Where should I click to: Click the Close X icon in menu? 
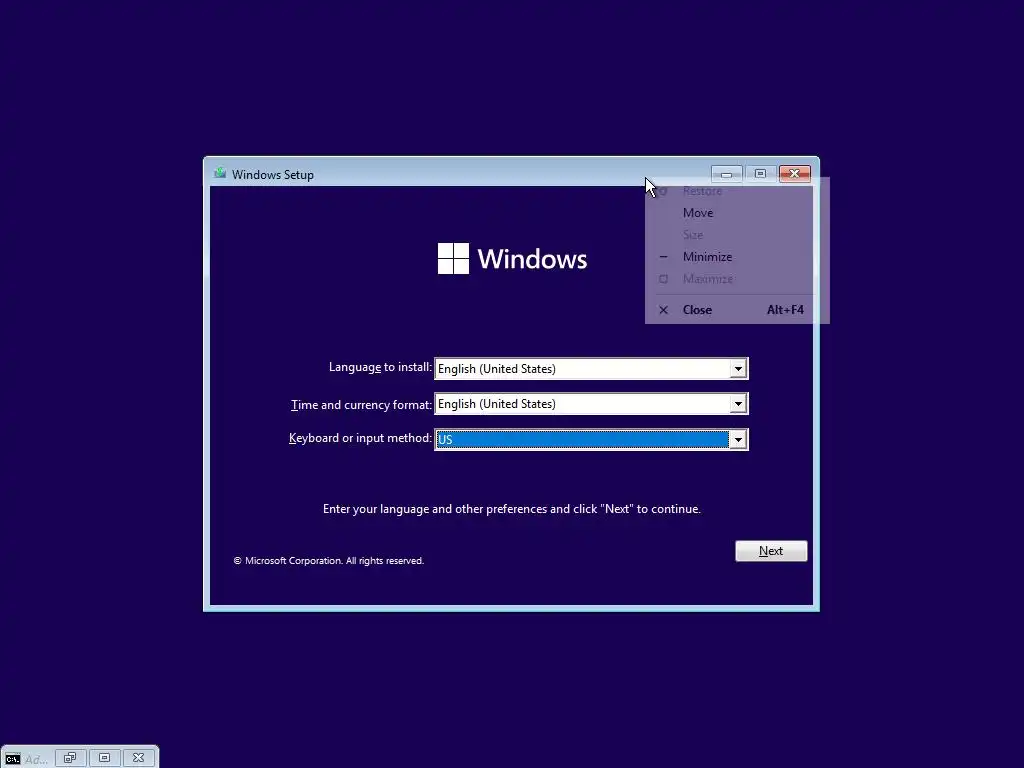pos(664,310)
